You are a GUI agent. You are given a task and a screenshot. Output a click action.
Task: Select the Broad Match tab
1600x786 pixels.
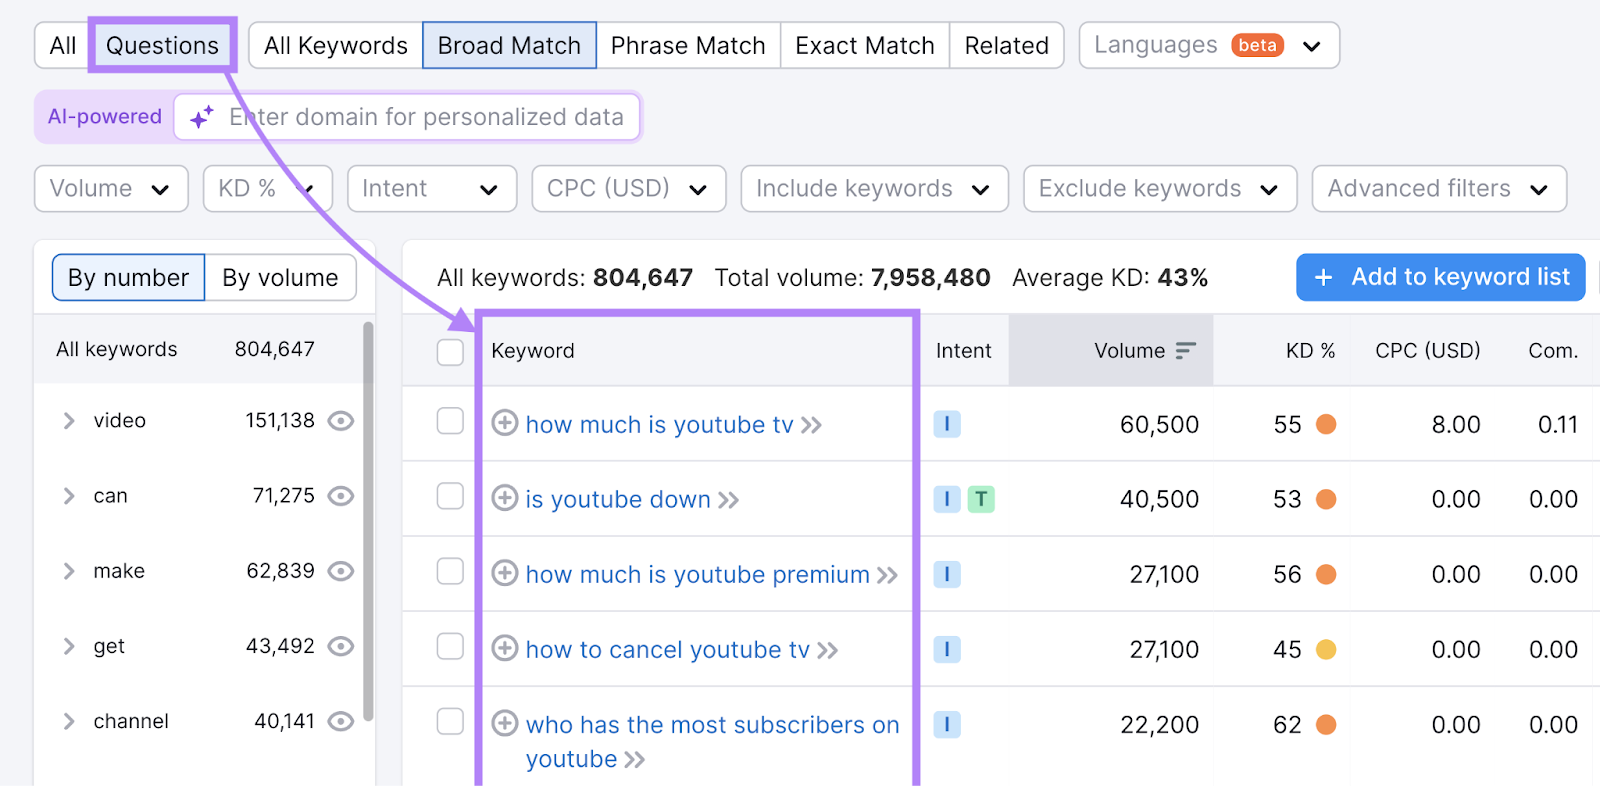click(x=509, y=45)
